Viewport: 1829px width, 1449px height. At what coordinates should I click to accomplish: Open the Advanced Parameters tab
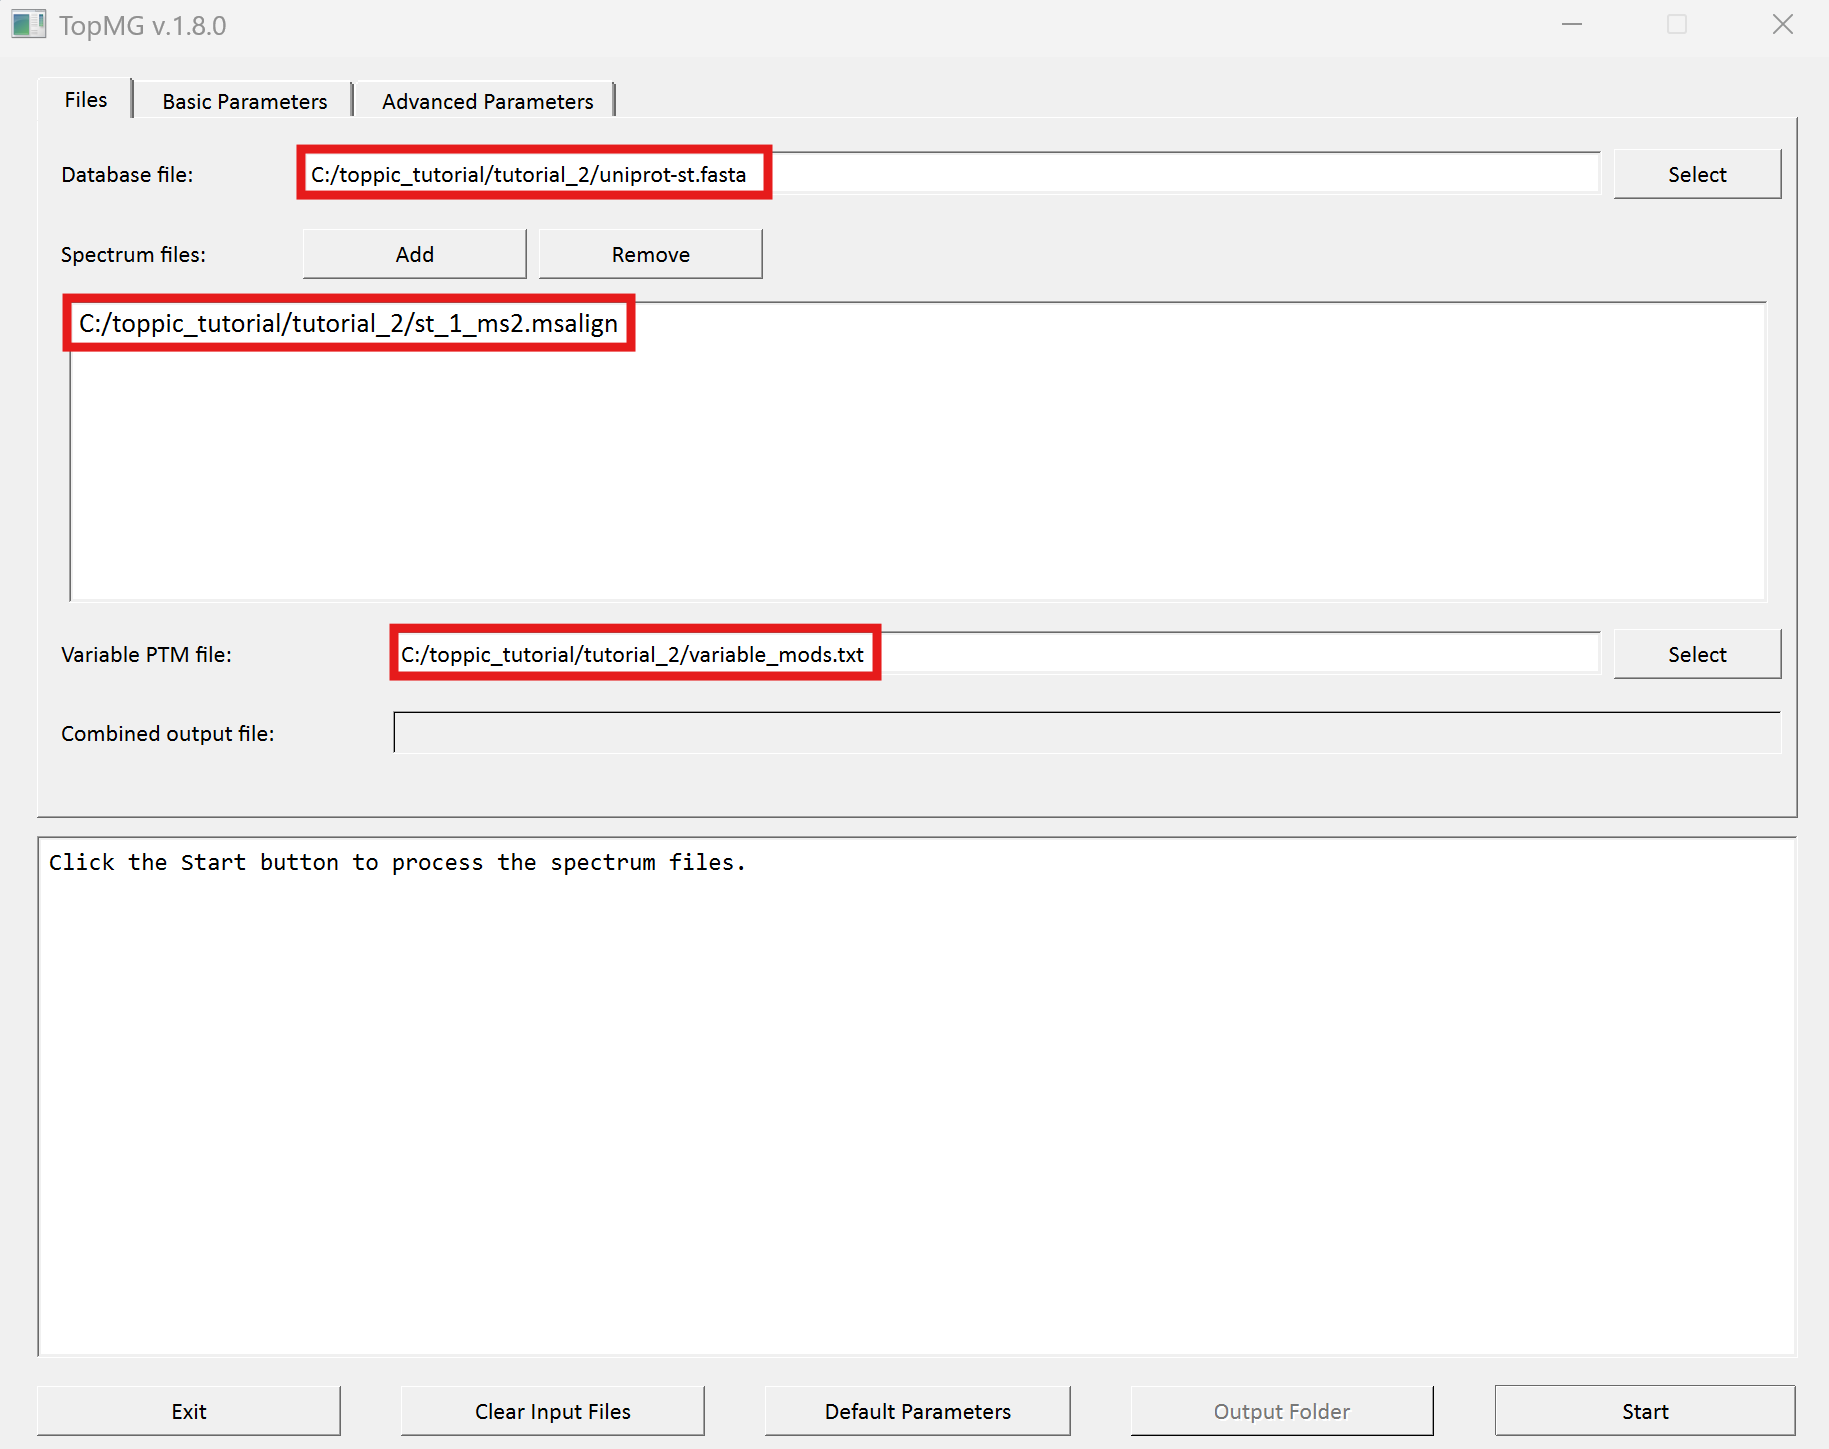pyautogui.click(x=487, y=101)
